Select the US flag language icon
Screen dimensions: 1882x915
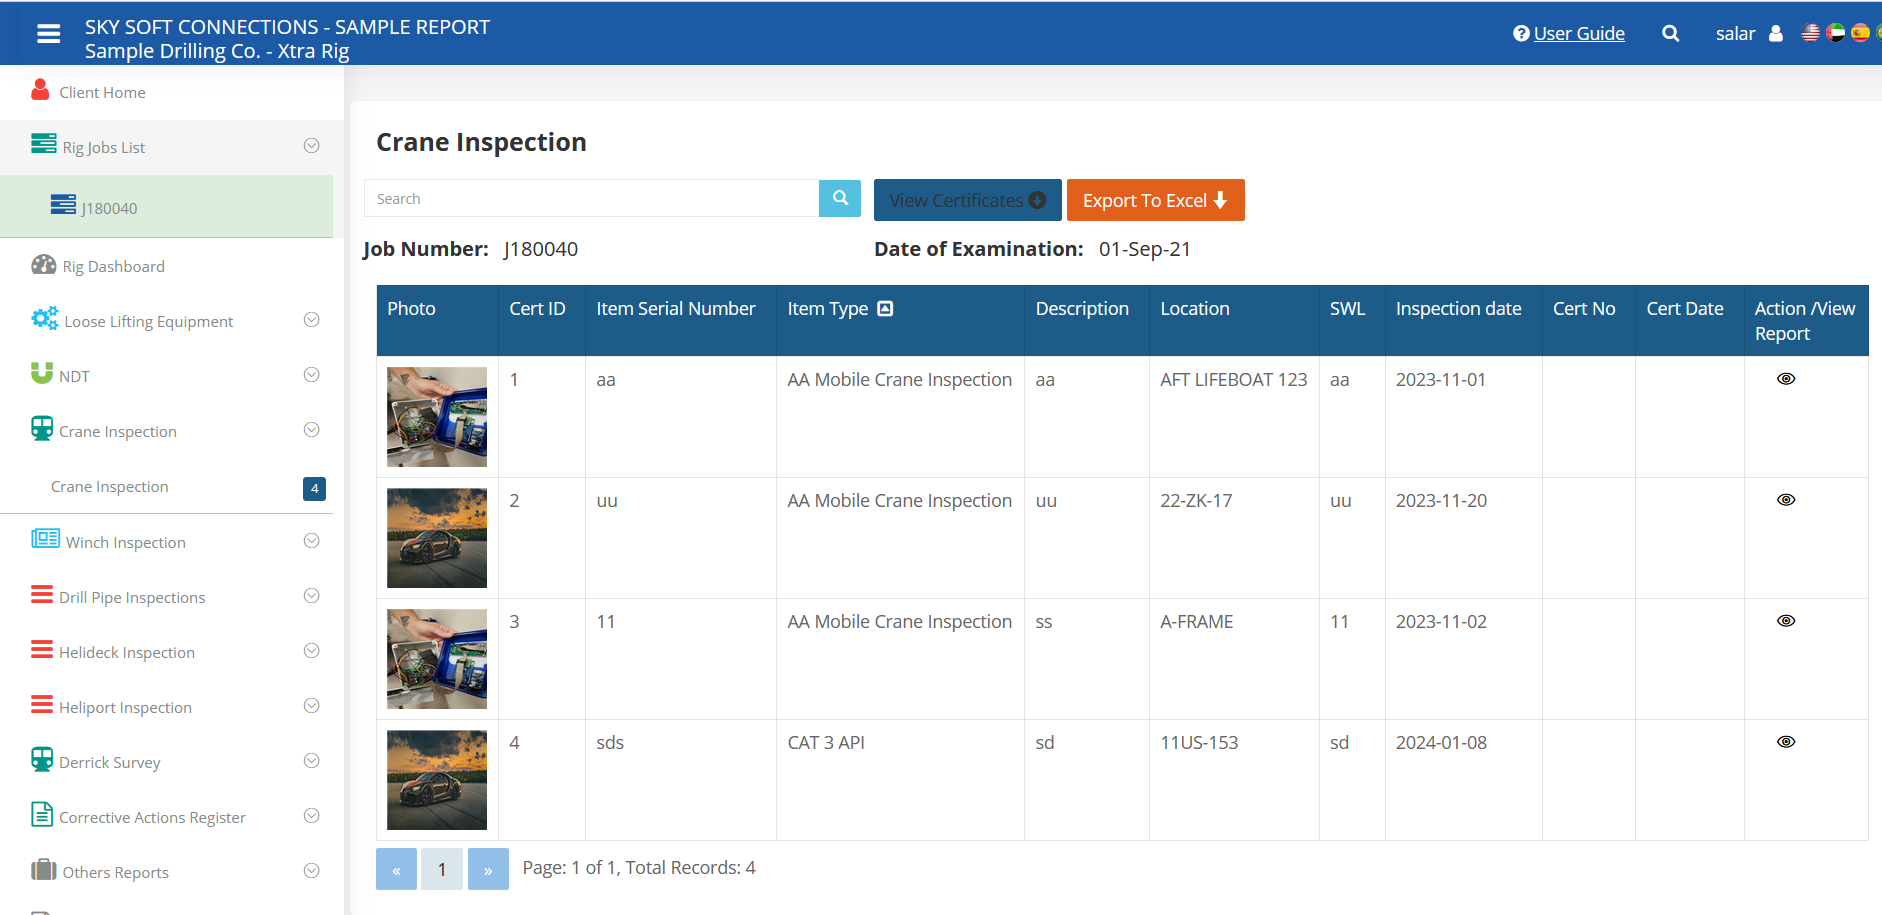1810,33
